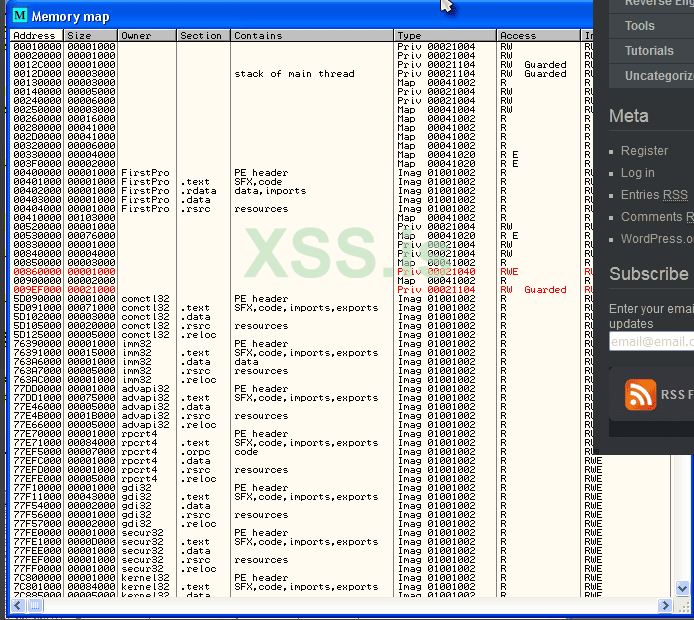Image resolution: width=694 pixels, height=620 pixels.
Task: Open the Comments RSS link
Action: [x=657, y=217]
